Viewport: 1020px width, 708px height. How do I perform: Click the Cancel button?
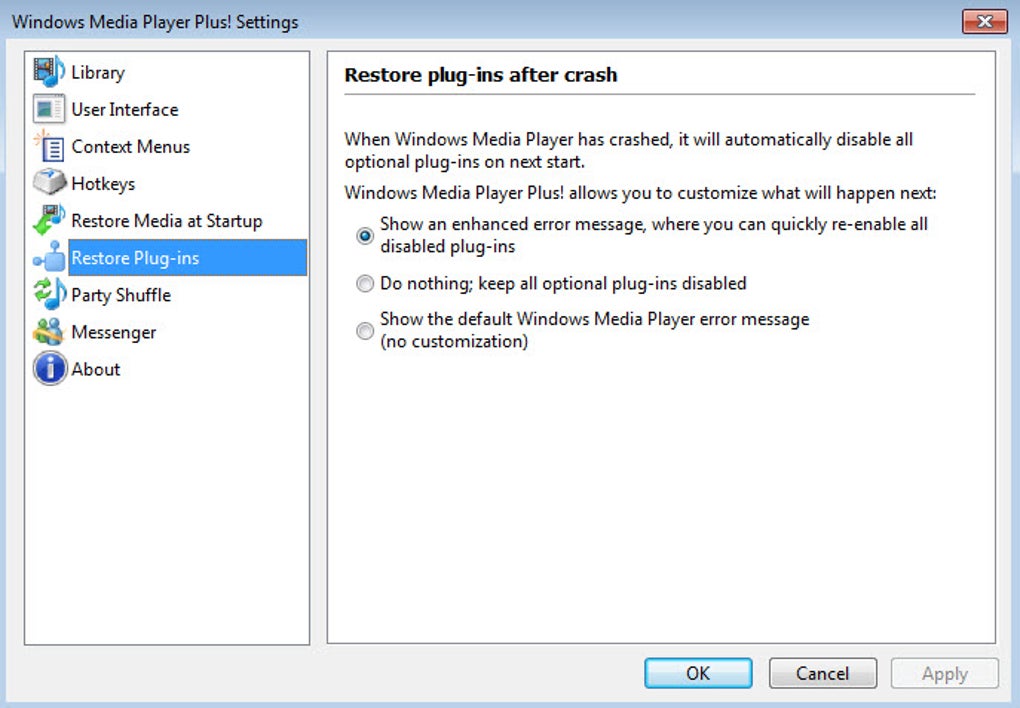(822, 673)
